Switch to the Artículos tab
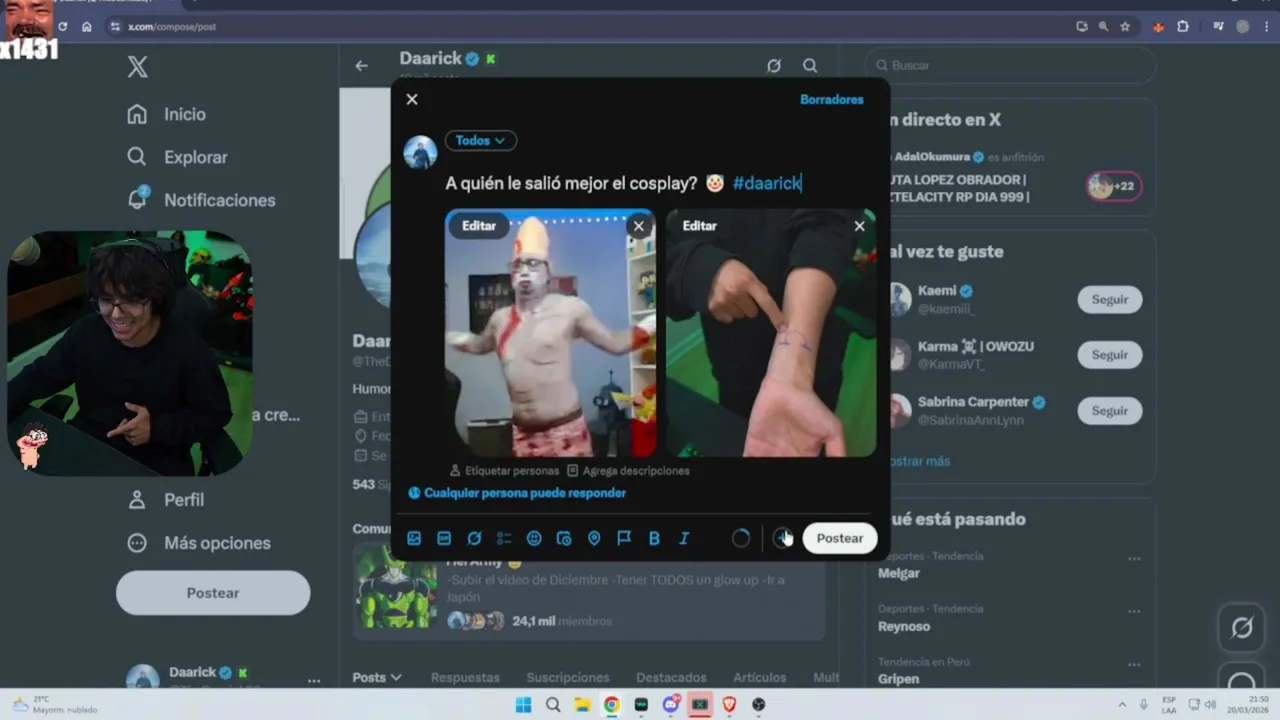 click(759, 677)
